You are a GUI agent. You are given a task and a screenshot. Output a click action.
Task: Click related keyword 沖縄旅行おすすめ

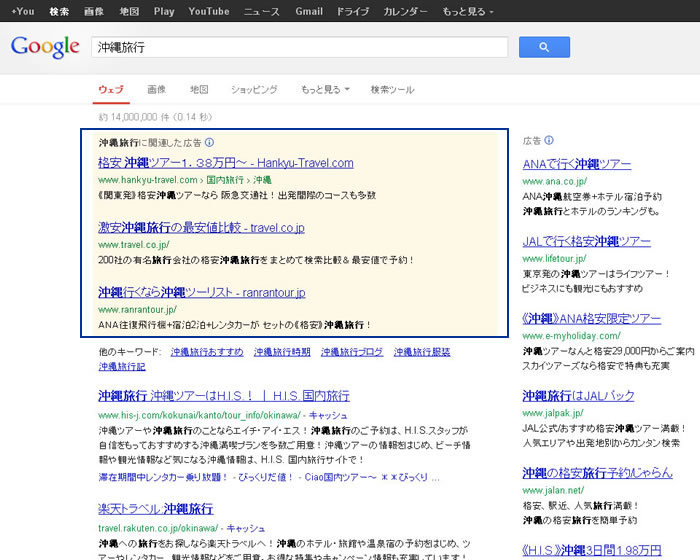(x=207, y=352)
